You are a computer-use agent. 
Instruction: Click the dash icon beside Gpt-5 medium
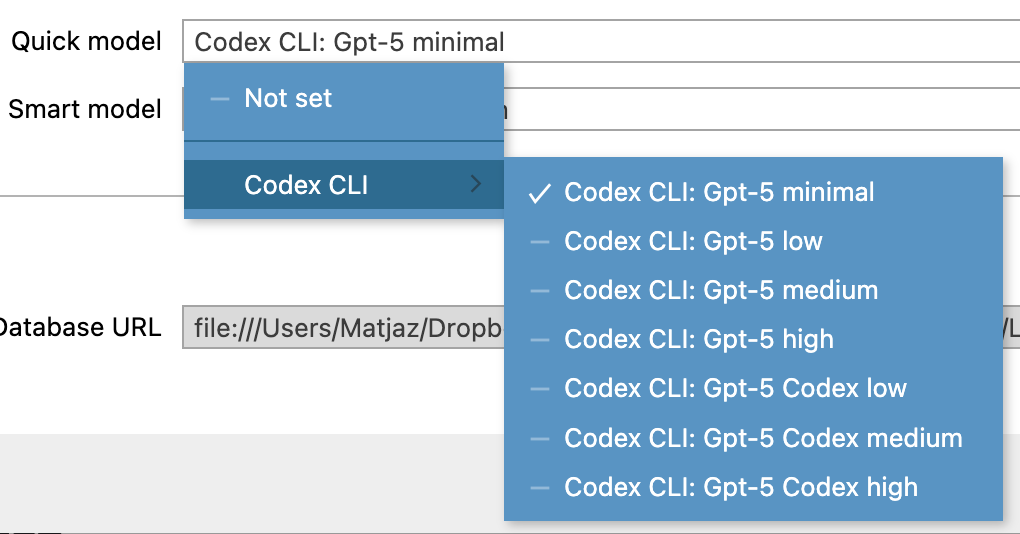tap(540, 291)
